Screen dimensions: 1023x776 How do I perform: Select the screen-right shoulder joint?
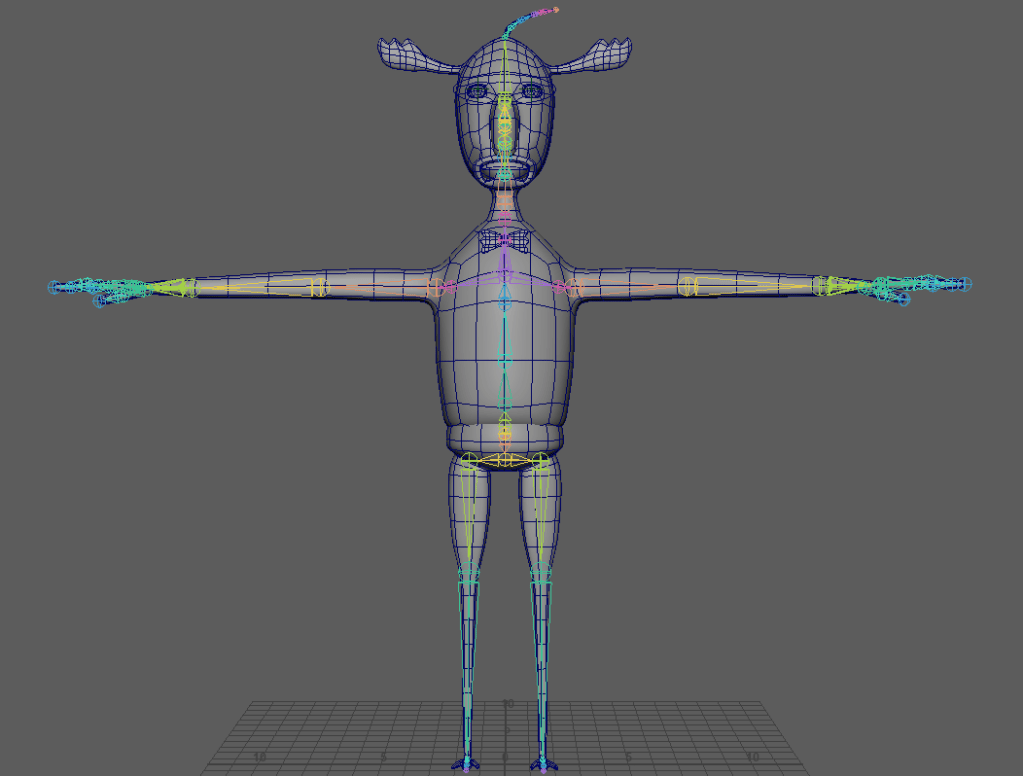point(576,288)
